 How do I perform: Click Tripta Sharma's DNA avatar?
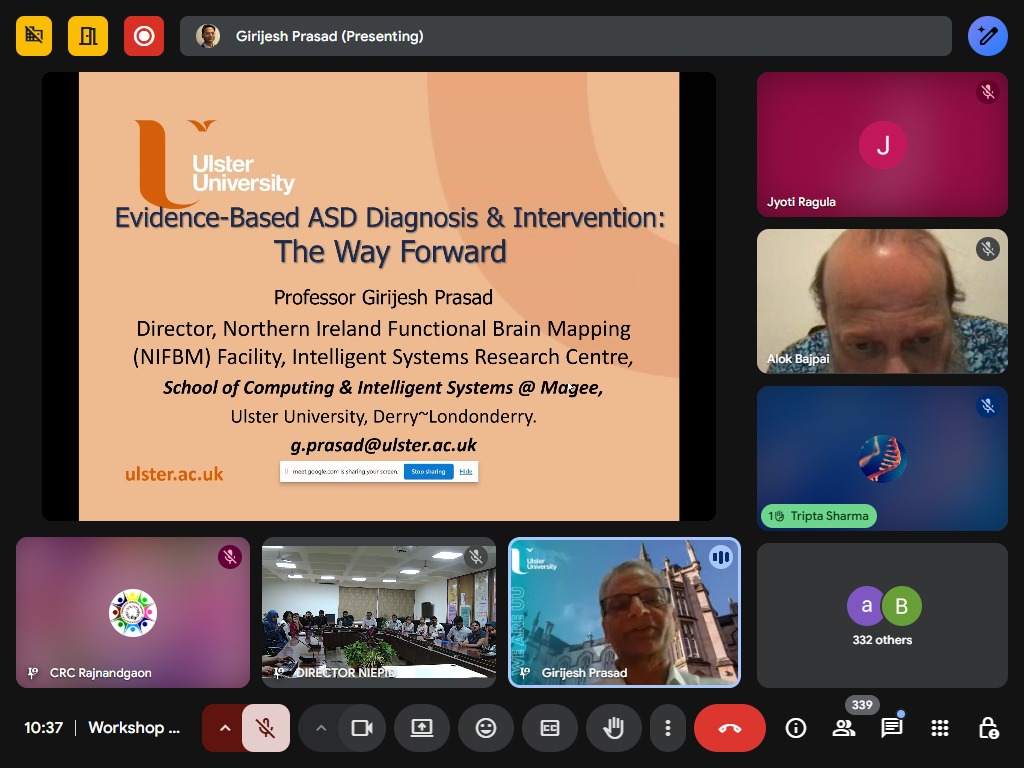(882, 458)
